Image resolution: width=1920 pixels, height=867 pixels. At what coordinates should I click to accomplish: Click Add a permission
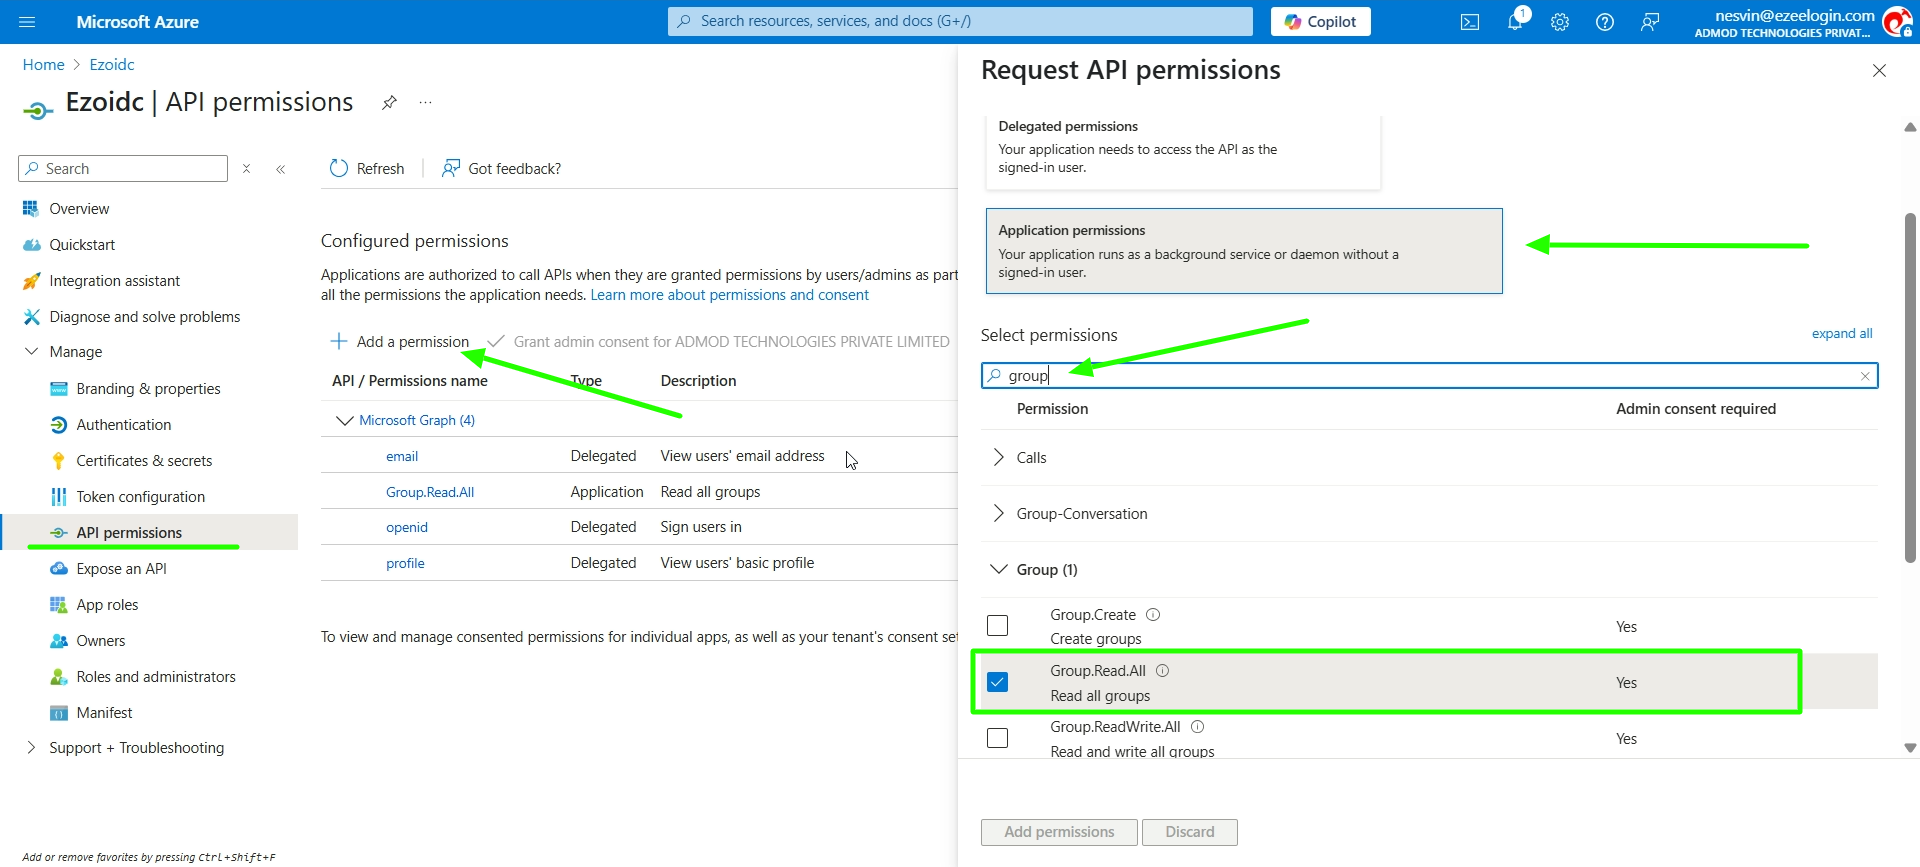pos(400,341)
